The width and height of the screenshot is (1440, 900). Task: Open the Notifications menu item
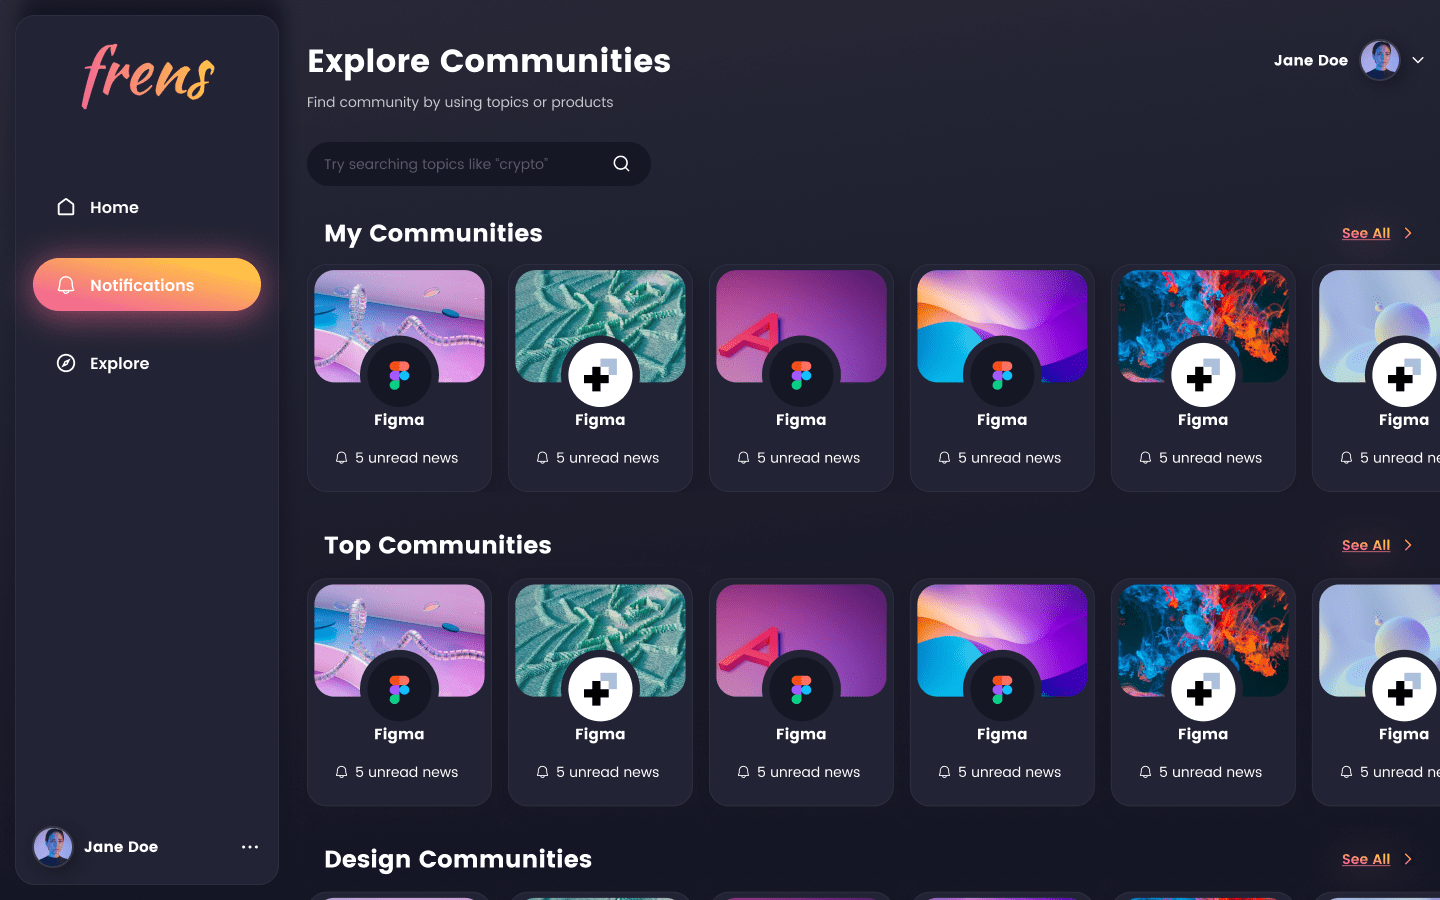point(147,285)
